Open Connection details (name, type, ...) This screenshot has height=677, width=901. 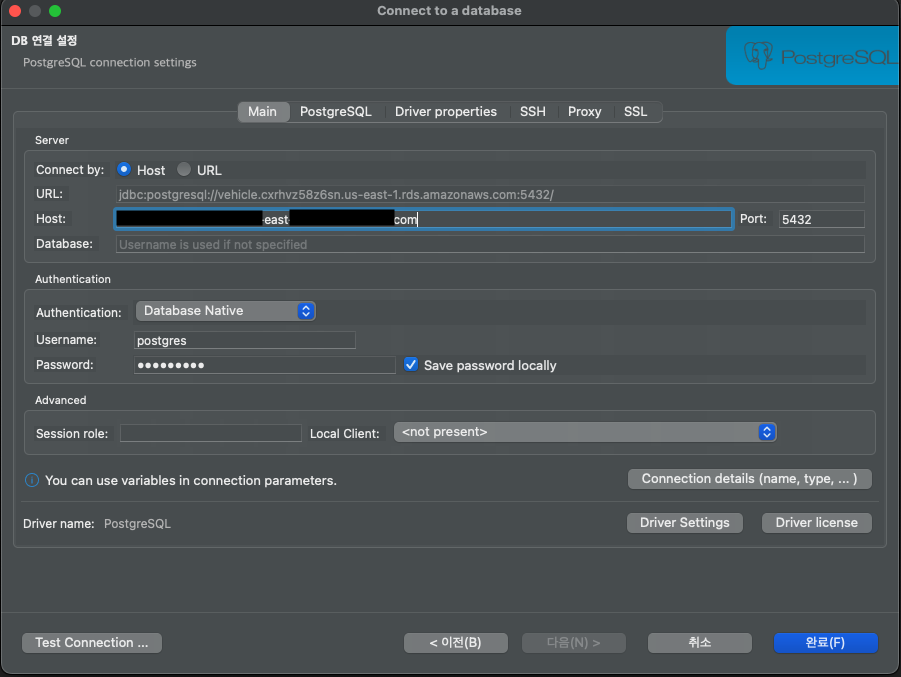[x=750, y=479]
